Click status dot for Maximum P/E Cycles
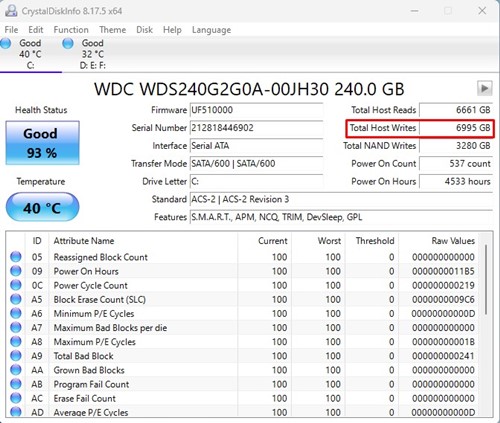 click(x=16, y=342)
